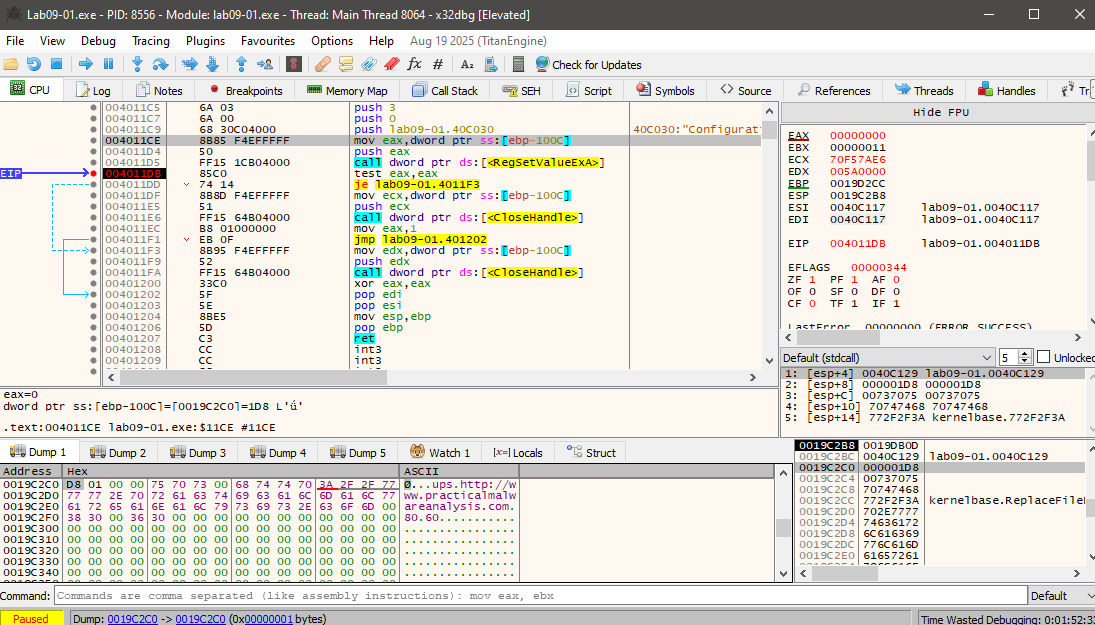The width and height of the screenshot is (1095, 625).
Task: Enable the Unlocked checkbox
Action: (1044, 357)
